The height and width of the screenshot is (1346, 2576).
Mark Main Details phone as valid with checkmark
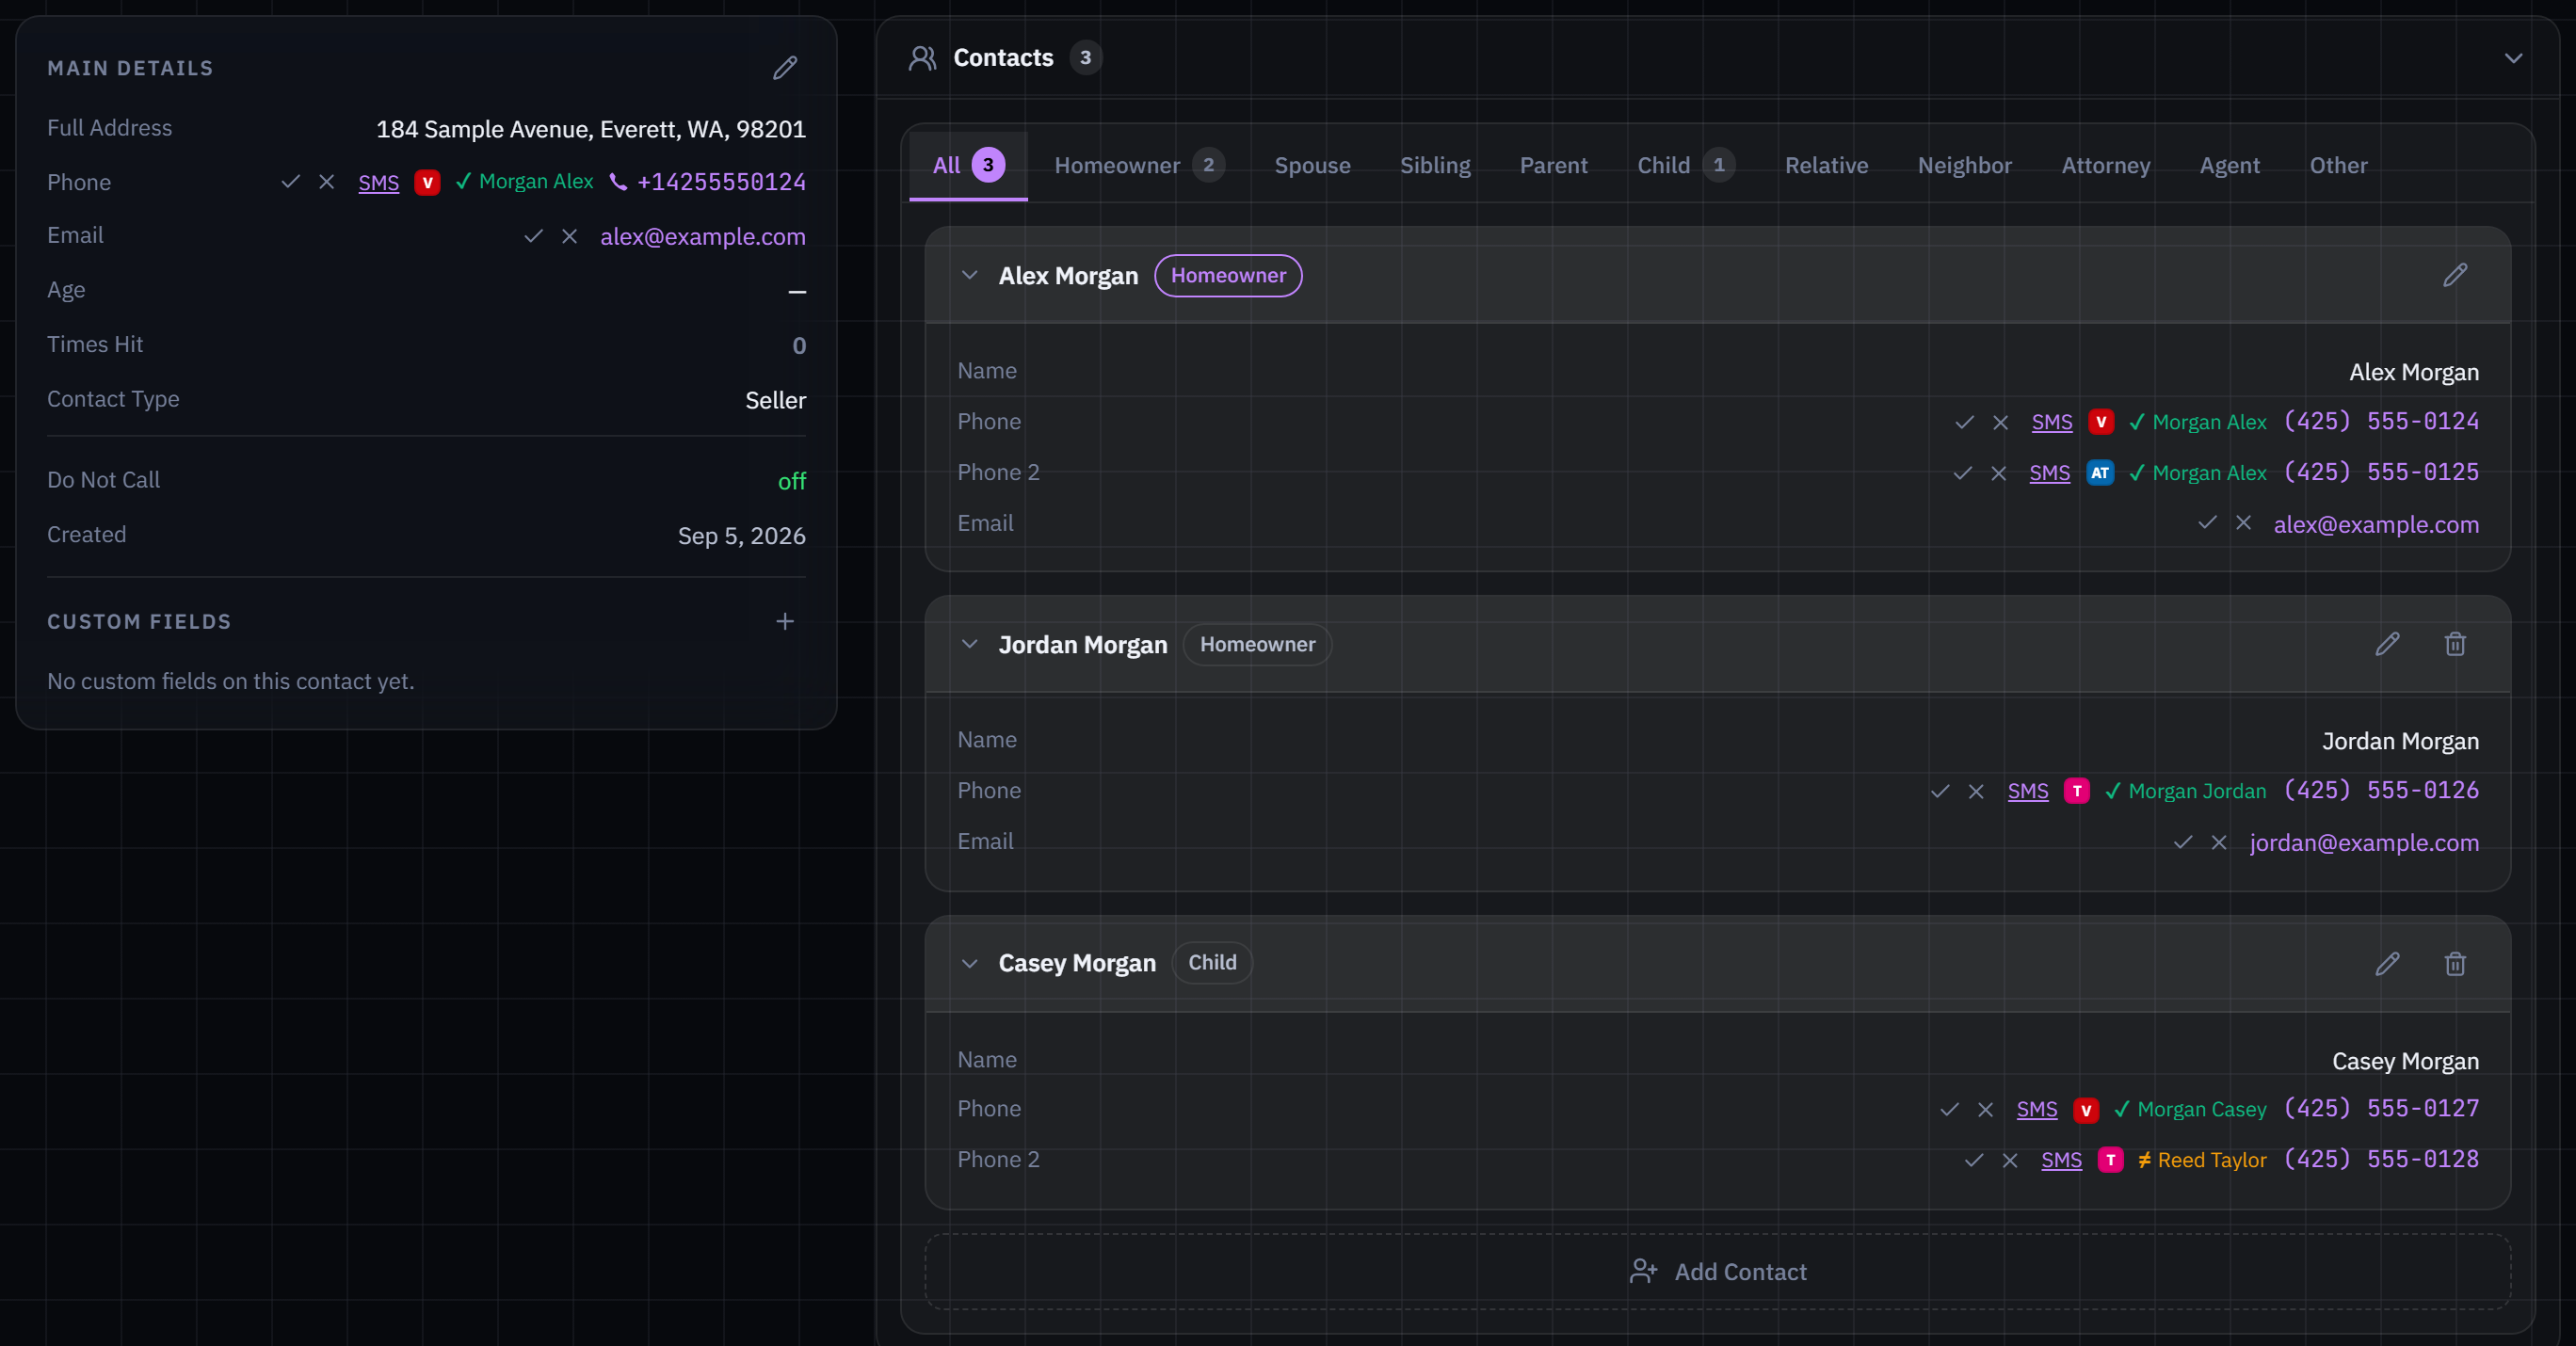pyautogui.click(x=291, y=182)
